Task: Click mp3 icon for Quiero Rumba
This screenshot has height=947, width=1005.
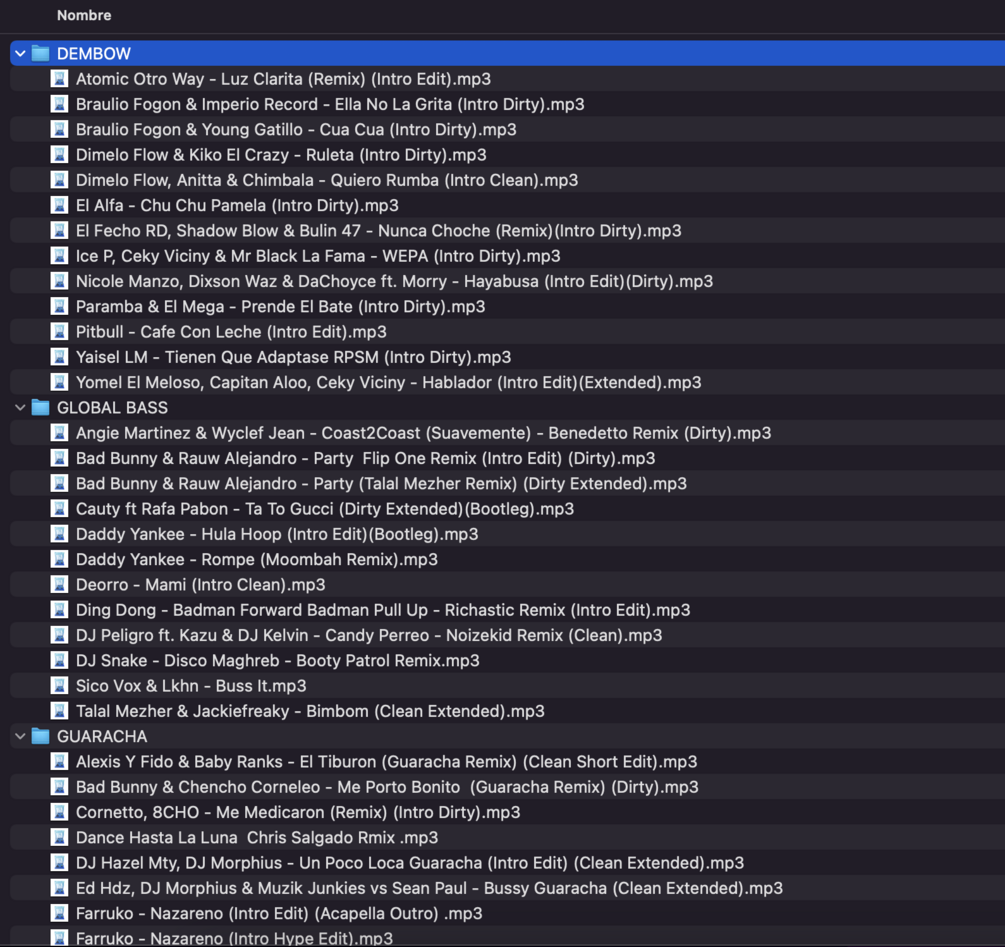Action: click(x=60, y=180)
